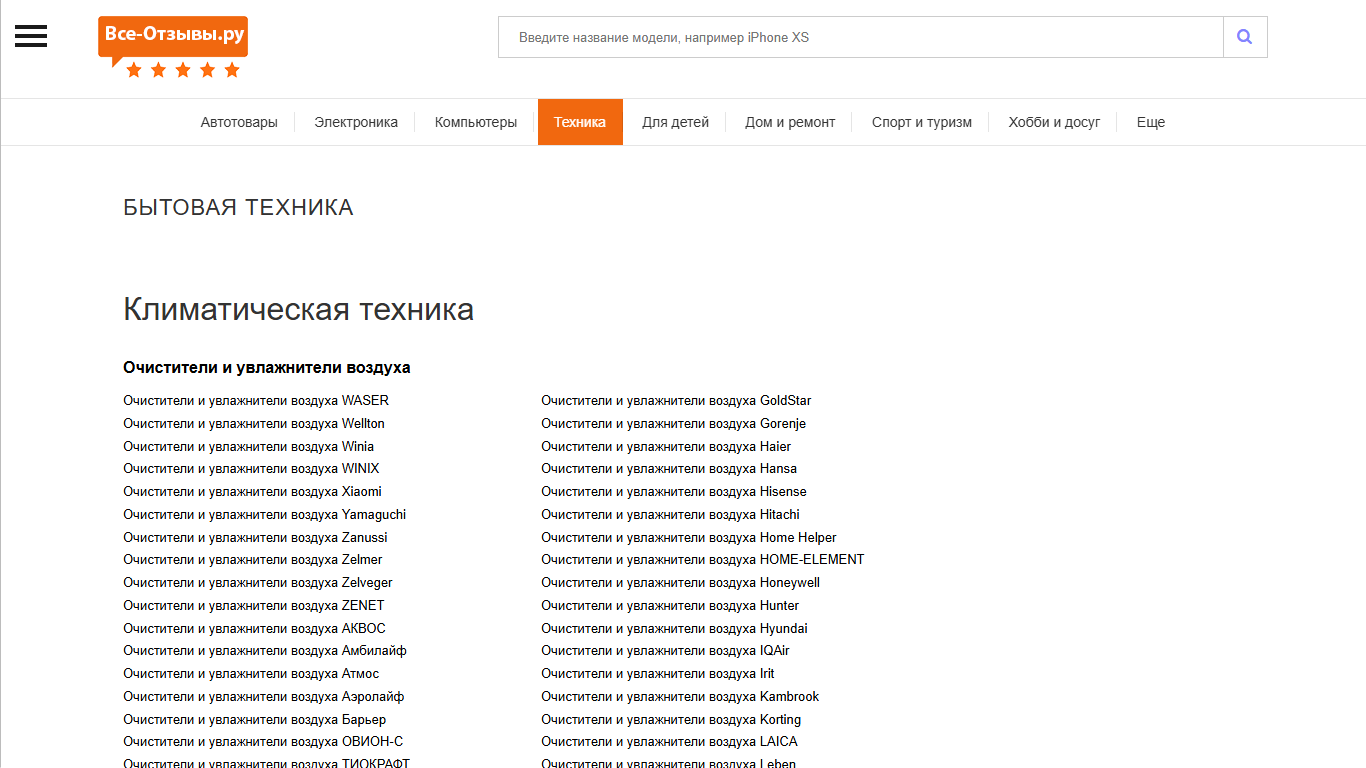Viewport: 1366px width, 768px height.
Task: Open the Спорт и туризм menu item
Action: [922, 122]
